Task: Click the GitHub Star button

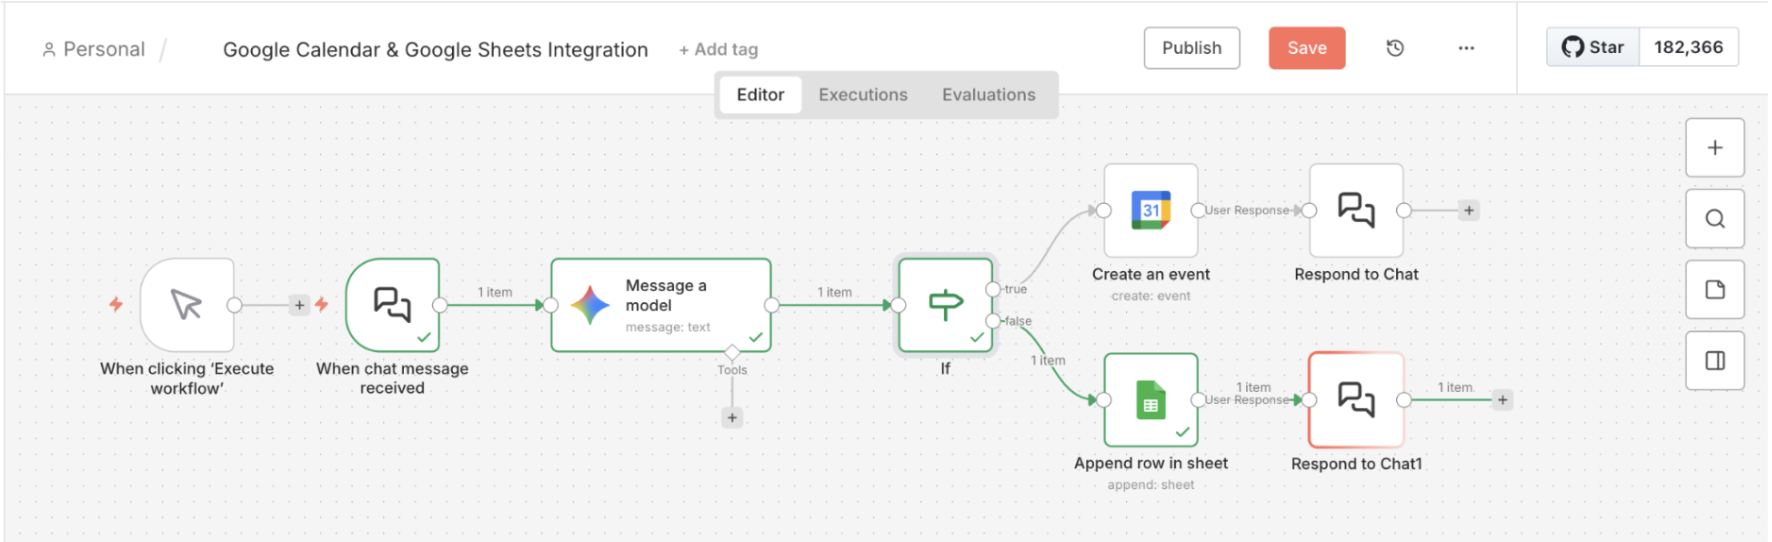Action: click(1593, 47)
